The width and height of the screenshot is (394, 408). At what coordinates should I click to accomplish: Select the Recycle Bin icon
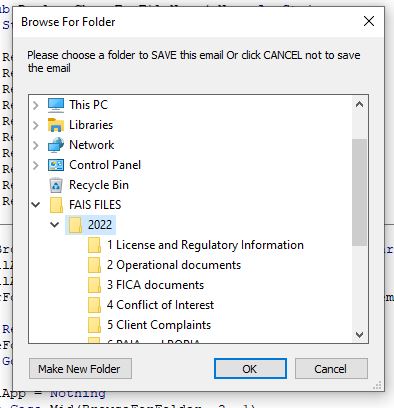coord(56,185)
